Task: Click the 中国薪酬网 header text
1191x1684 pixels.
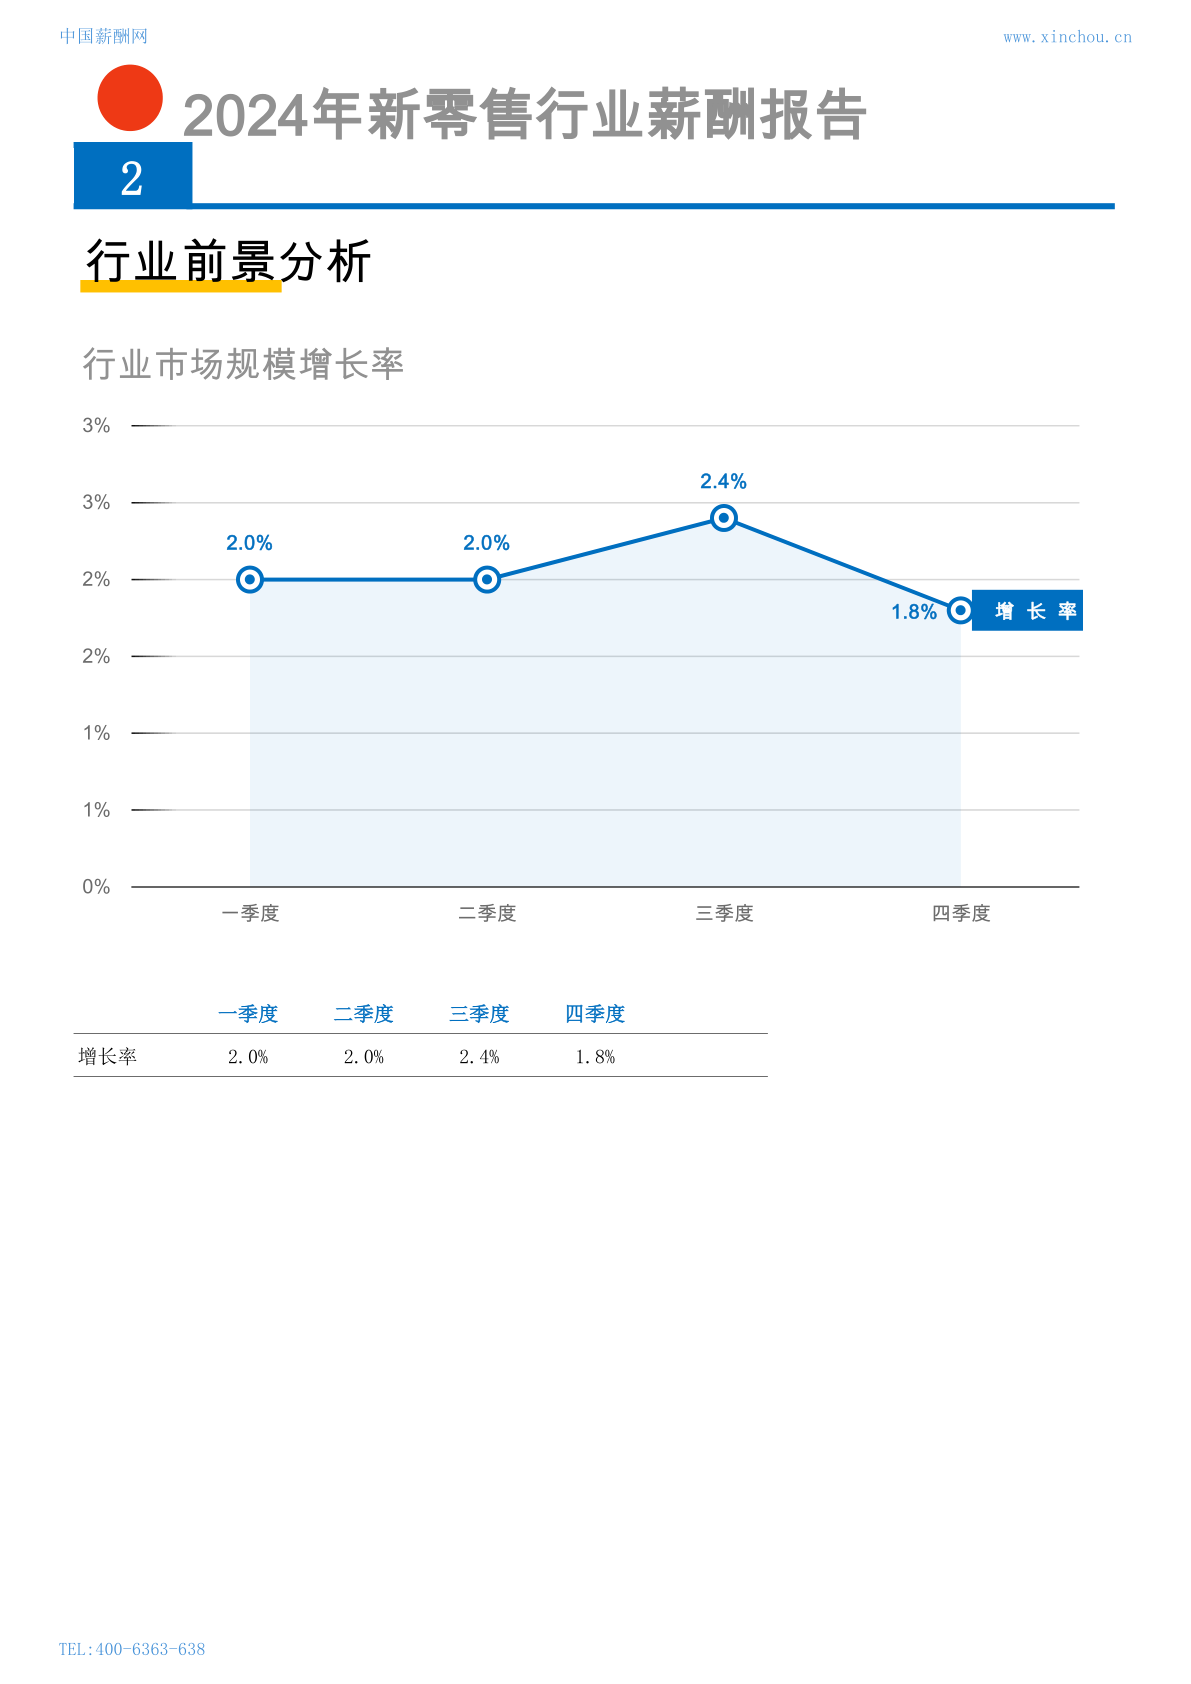Action: (x=104, y=36)
